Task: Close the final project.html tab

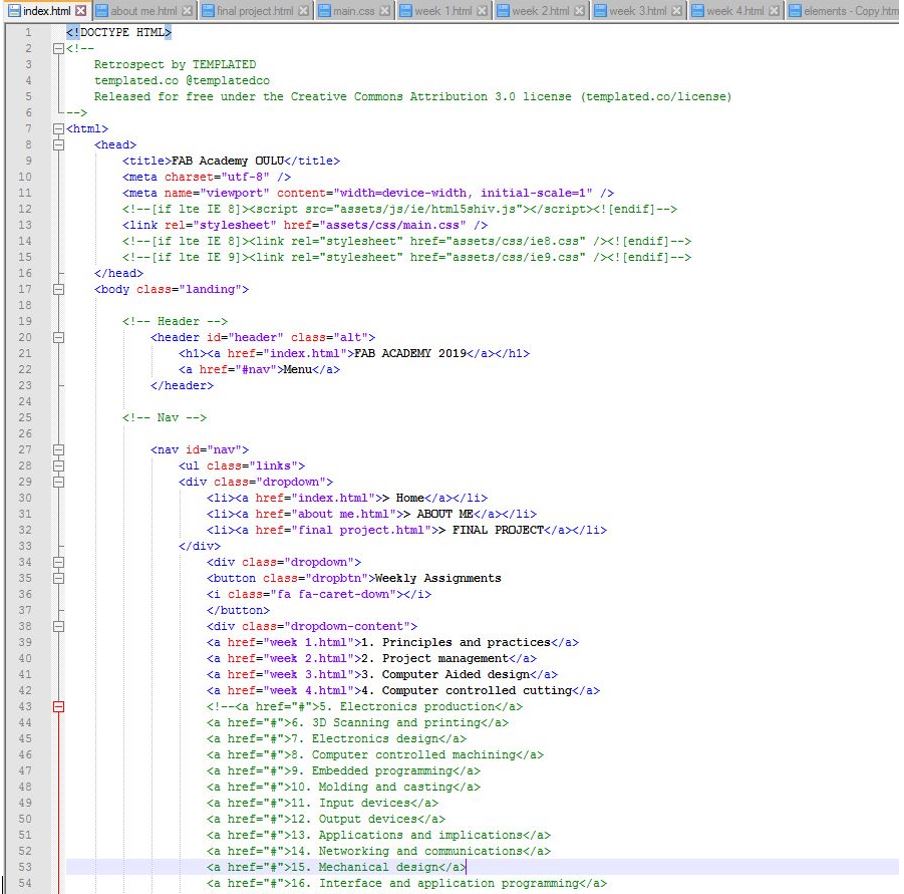Action: tap(303, 10)
